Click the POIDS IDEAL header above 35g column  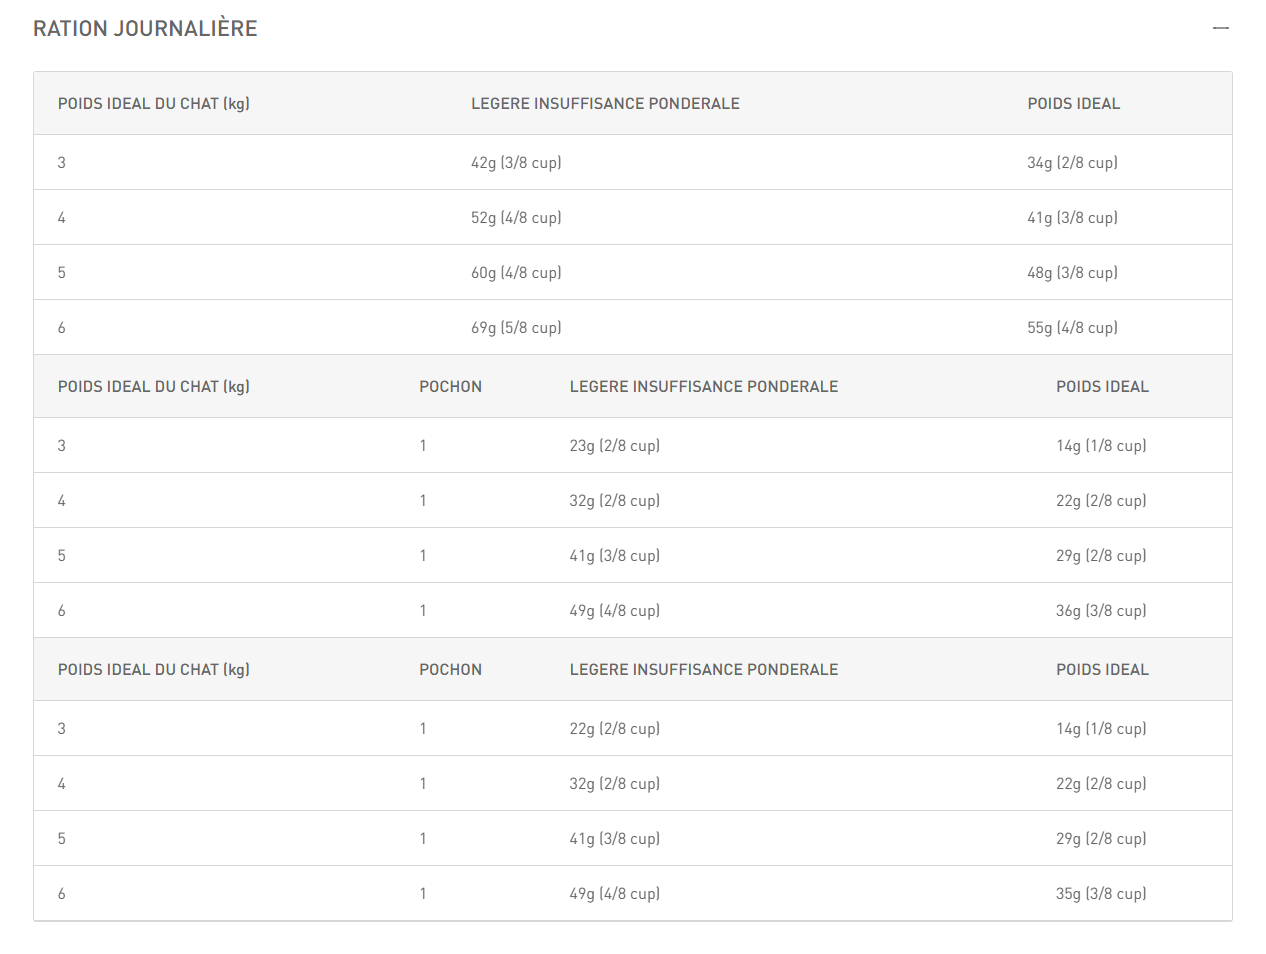coord(1102,669)
